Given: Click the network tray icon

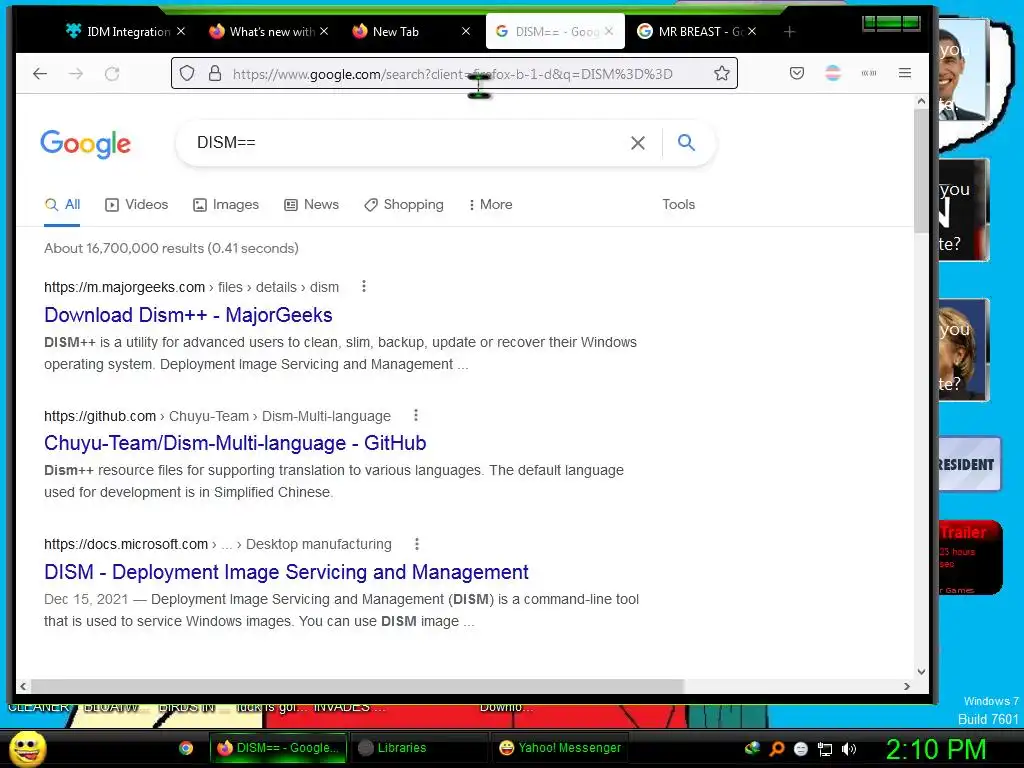Looking at the screenshot, I should coord(825,749).
